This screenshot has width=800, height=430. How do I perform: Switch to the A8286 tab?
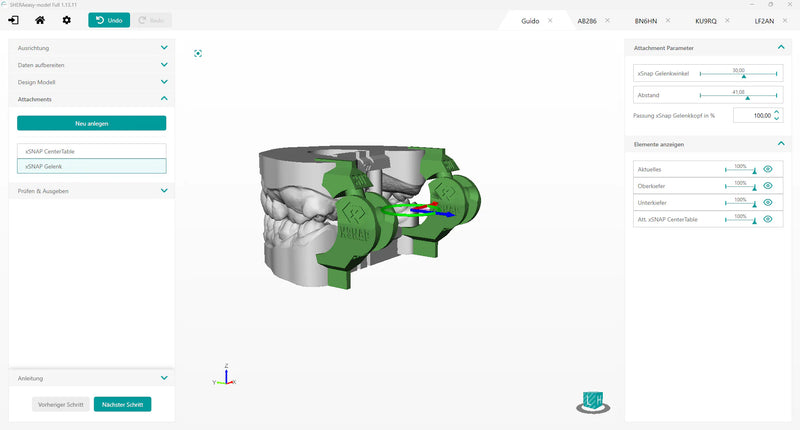[x=587, y=21]
